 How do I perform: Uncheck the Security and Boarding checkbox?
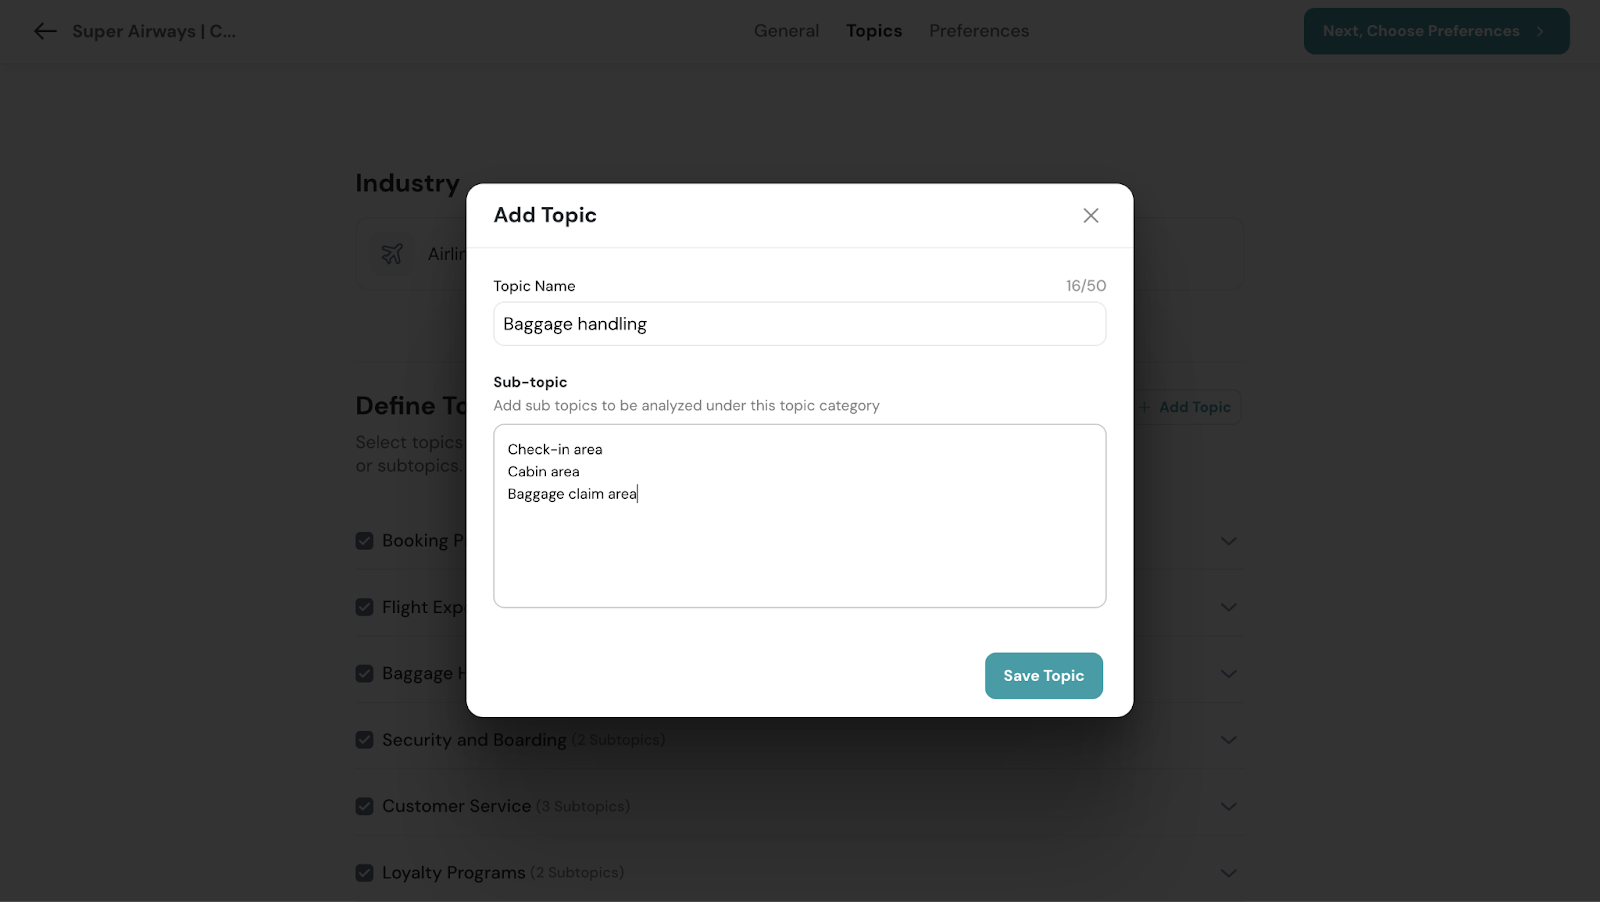click(x=365, y=740)
